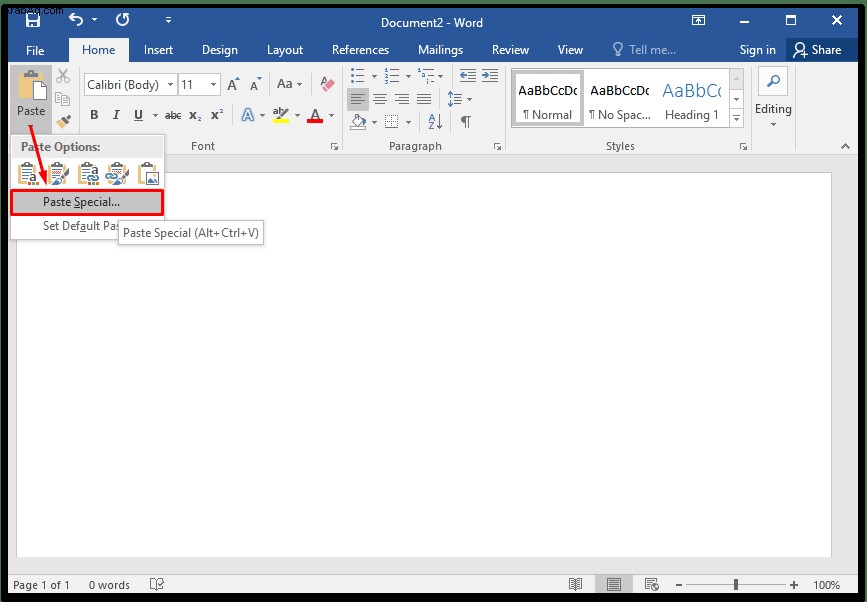Apply the Normal style
Viewport: 867px width, 602px height.
tap(547, 98)
